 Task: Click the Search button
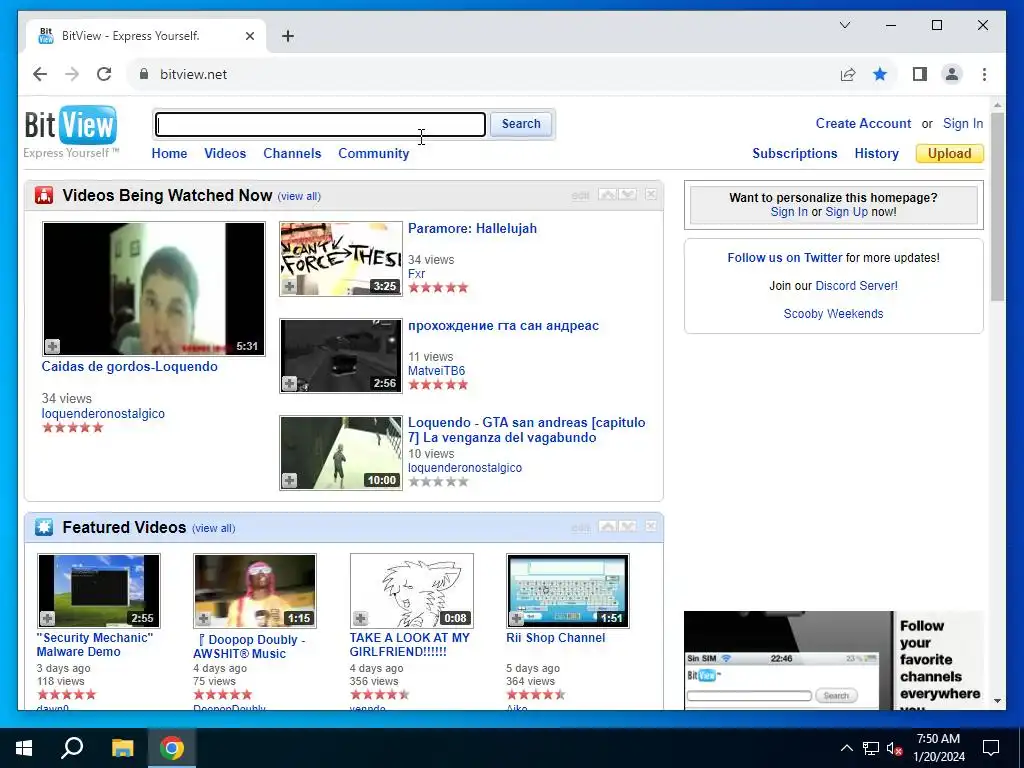[520, 124]
